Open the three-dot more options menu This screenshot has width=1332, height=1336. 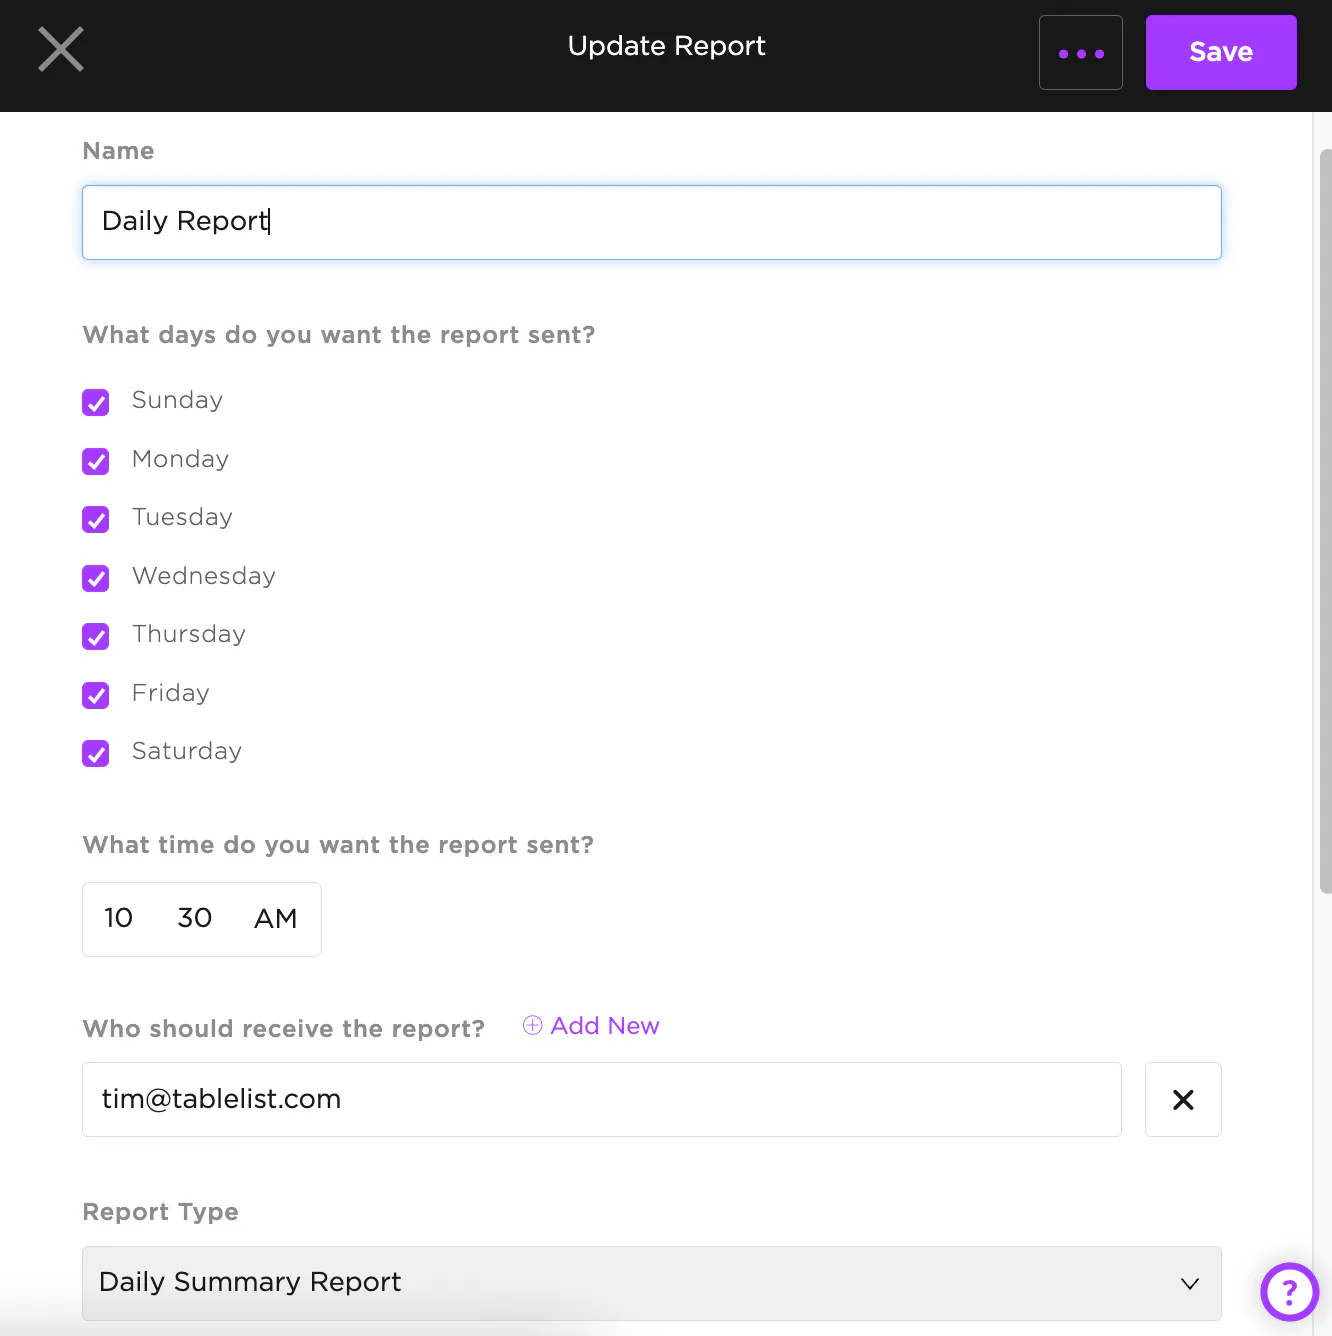(1080, 53)
